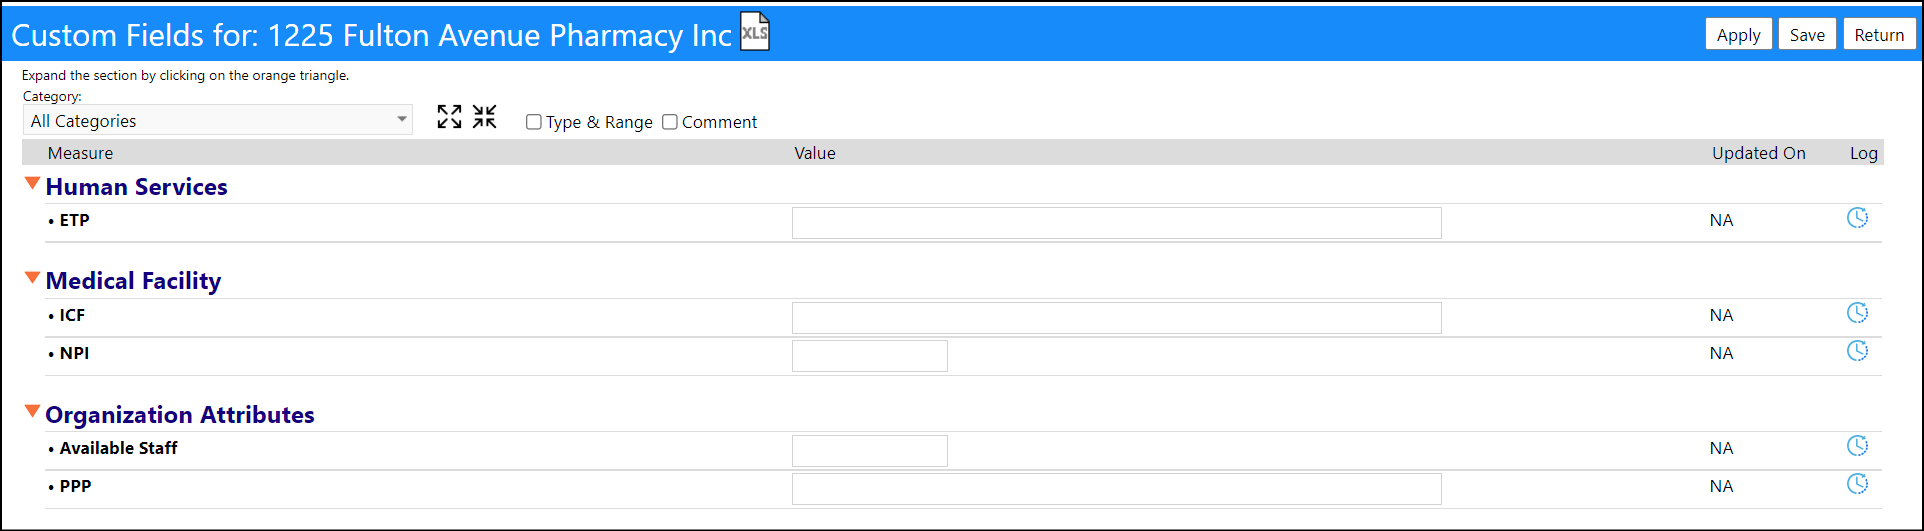The height and width of the screenshot is (531, 1924).
Task: Click the Human Services heading
Action: [137, 187]
